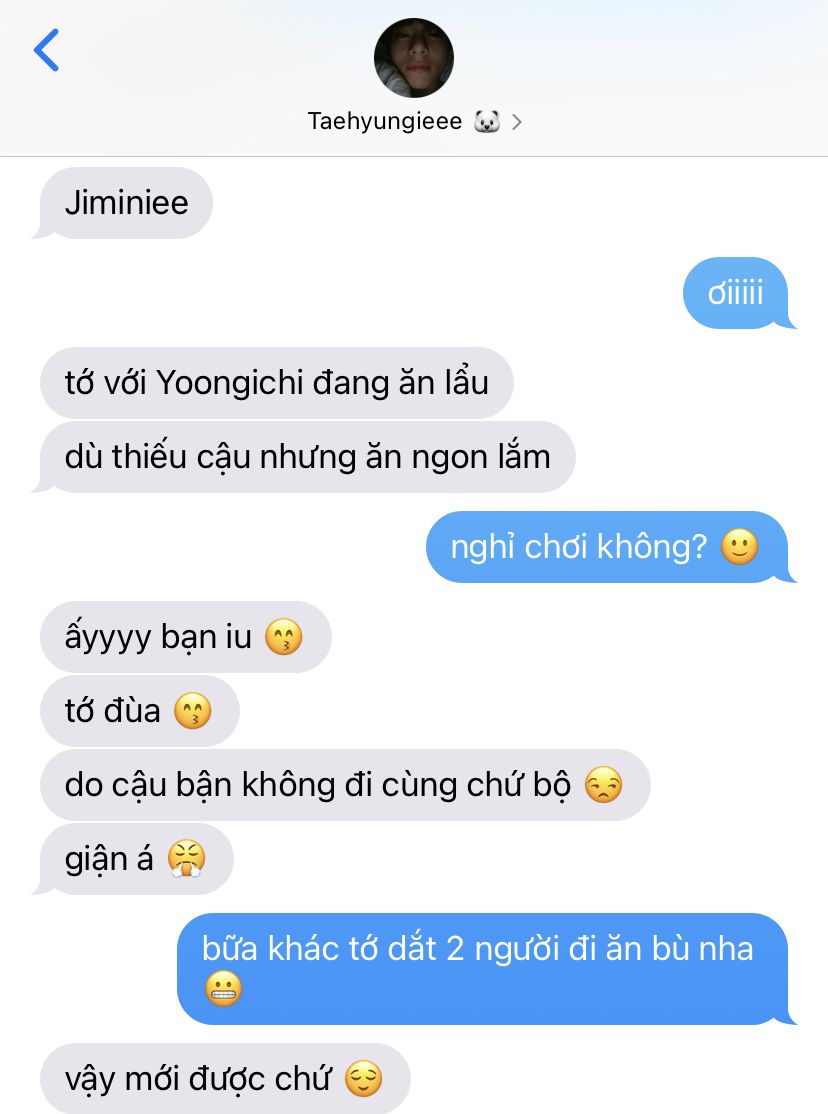Tap unamused emoji in "chứ bộ" message
The width and height of the screenshot is (828, 1114).
click(603, 785)
